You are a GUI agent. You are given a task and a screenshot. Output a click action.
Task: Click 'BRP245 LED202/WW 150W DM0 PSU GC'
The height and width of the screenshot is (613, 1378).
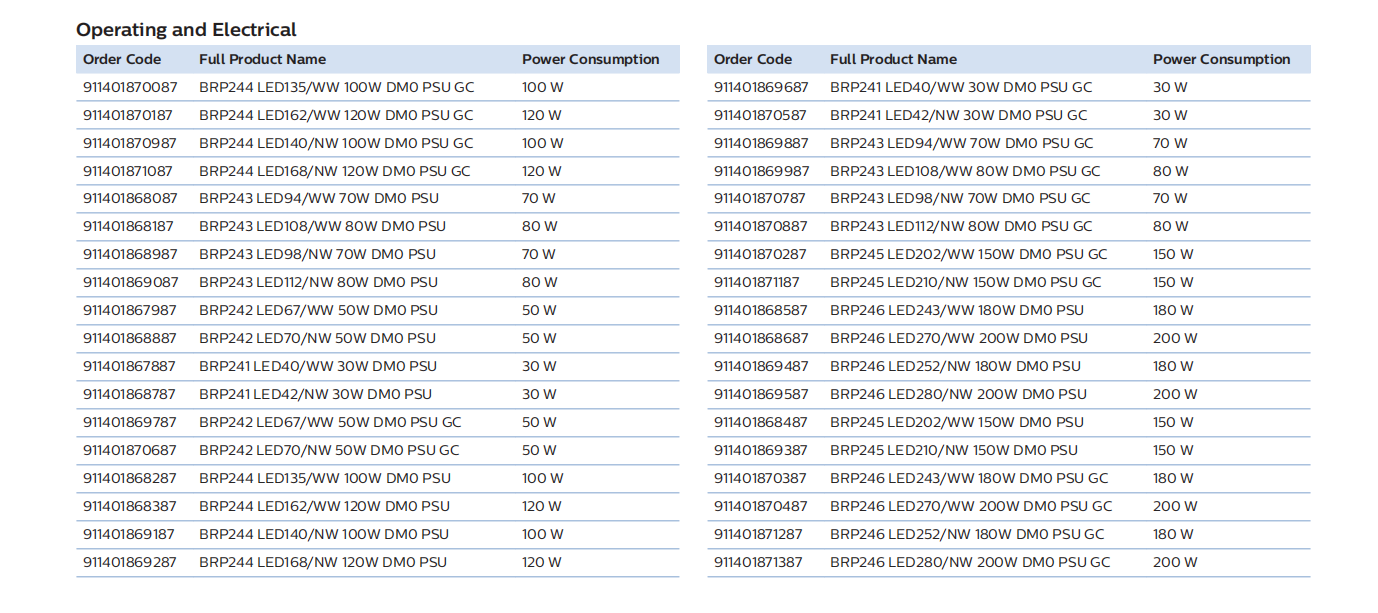click(x=969, y=254)
